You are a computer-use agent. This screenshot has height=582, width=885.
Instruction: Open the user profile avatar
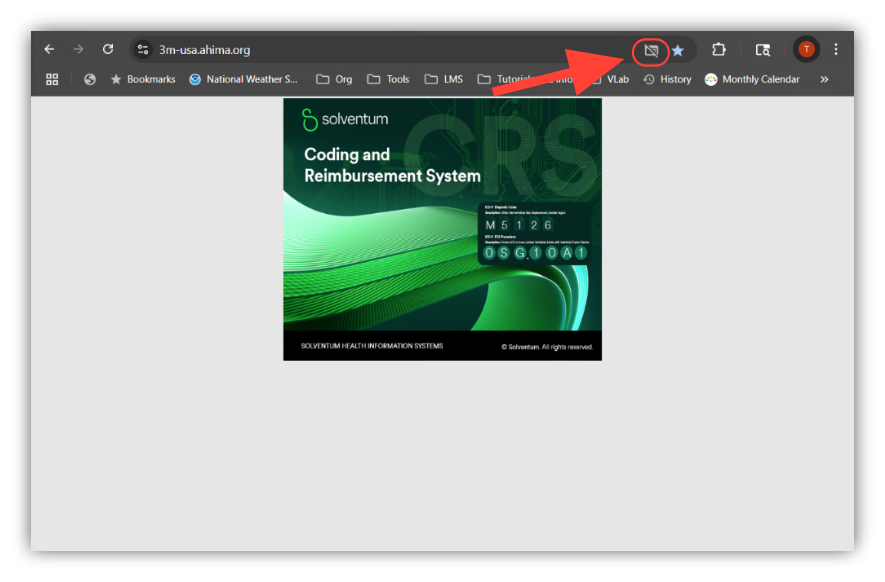coord(806,49)
